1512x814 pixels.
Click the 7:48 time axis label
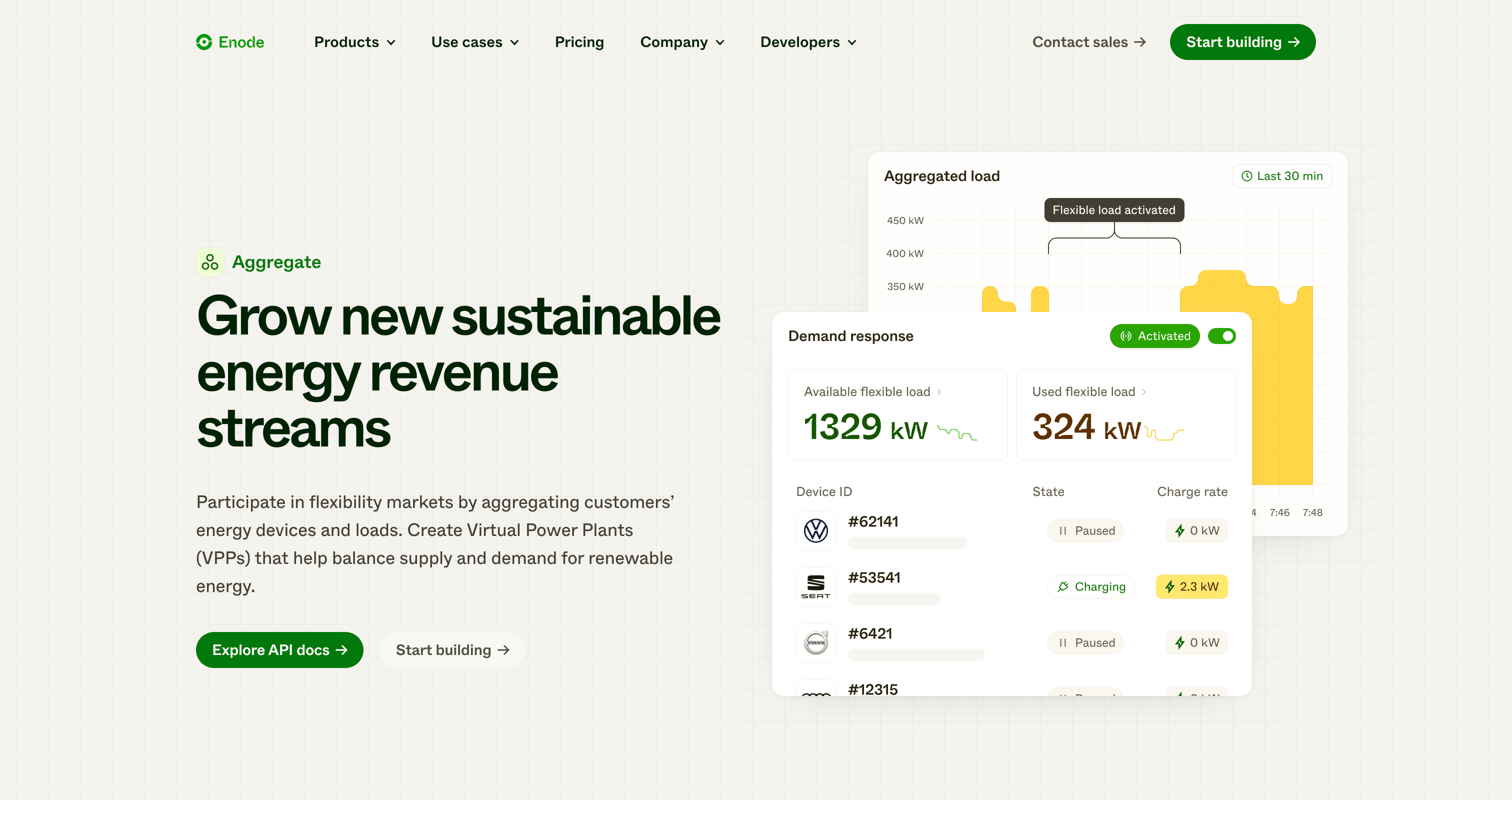coord(1312,513)
